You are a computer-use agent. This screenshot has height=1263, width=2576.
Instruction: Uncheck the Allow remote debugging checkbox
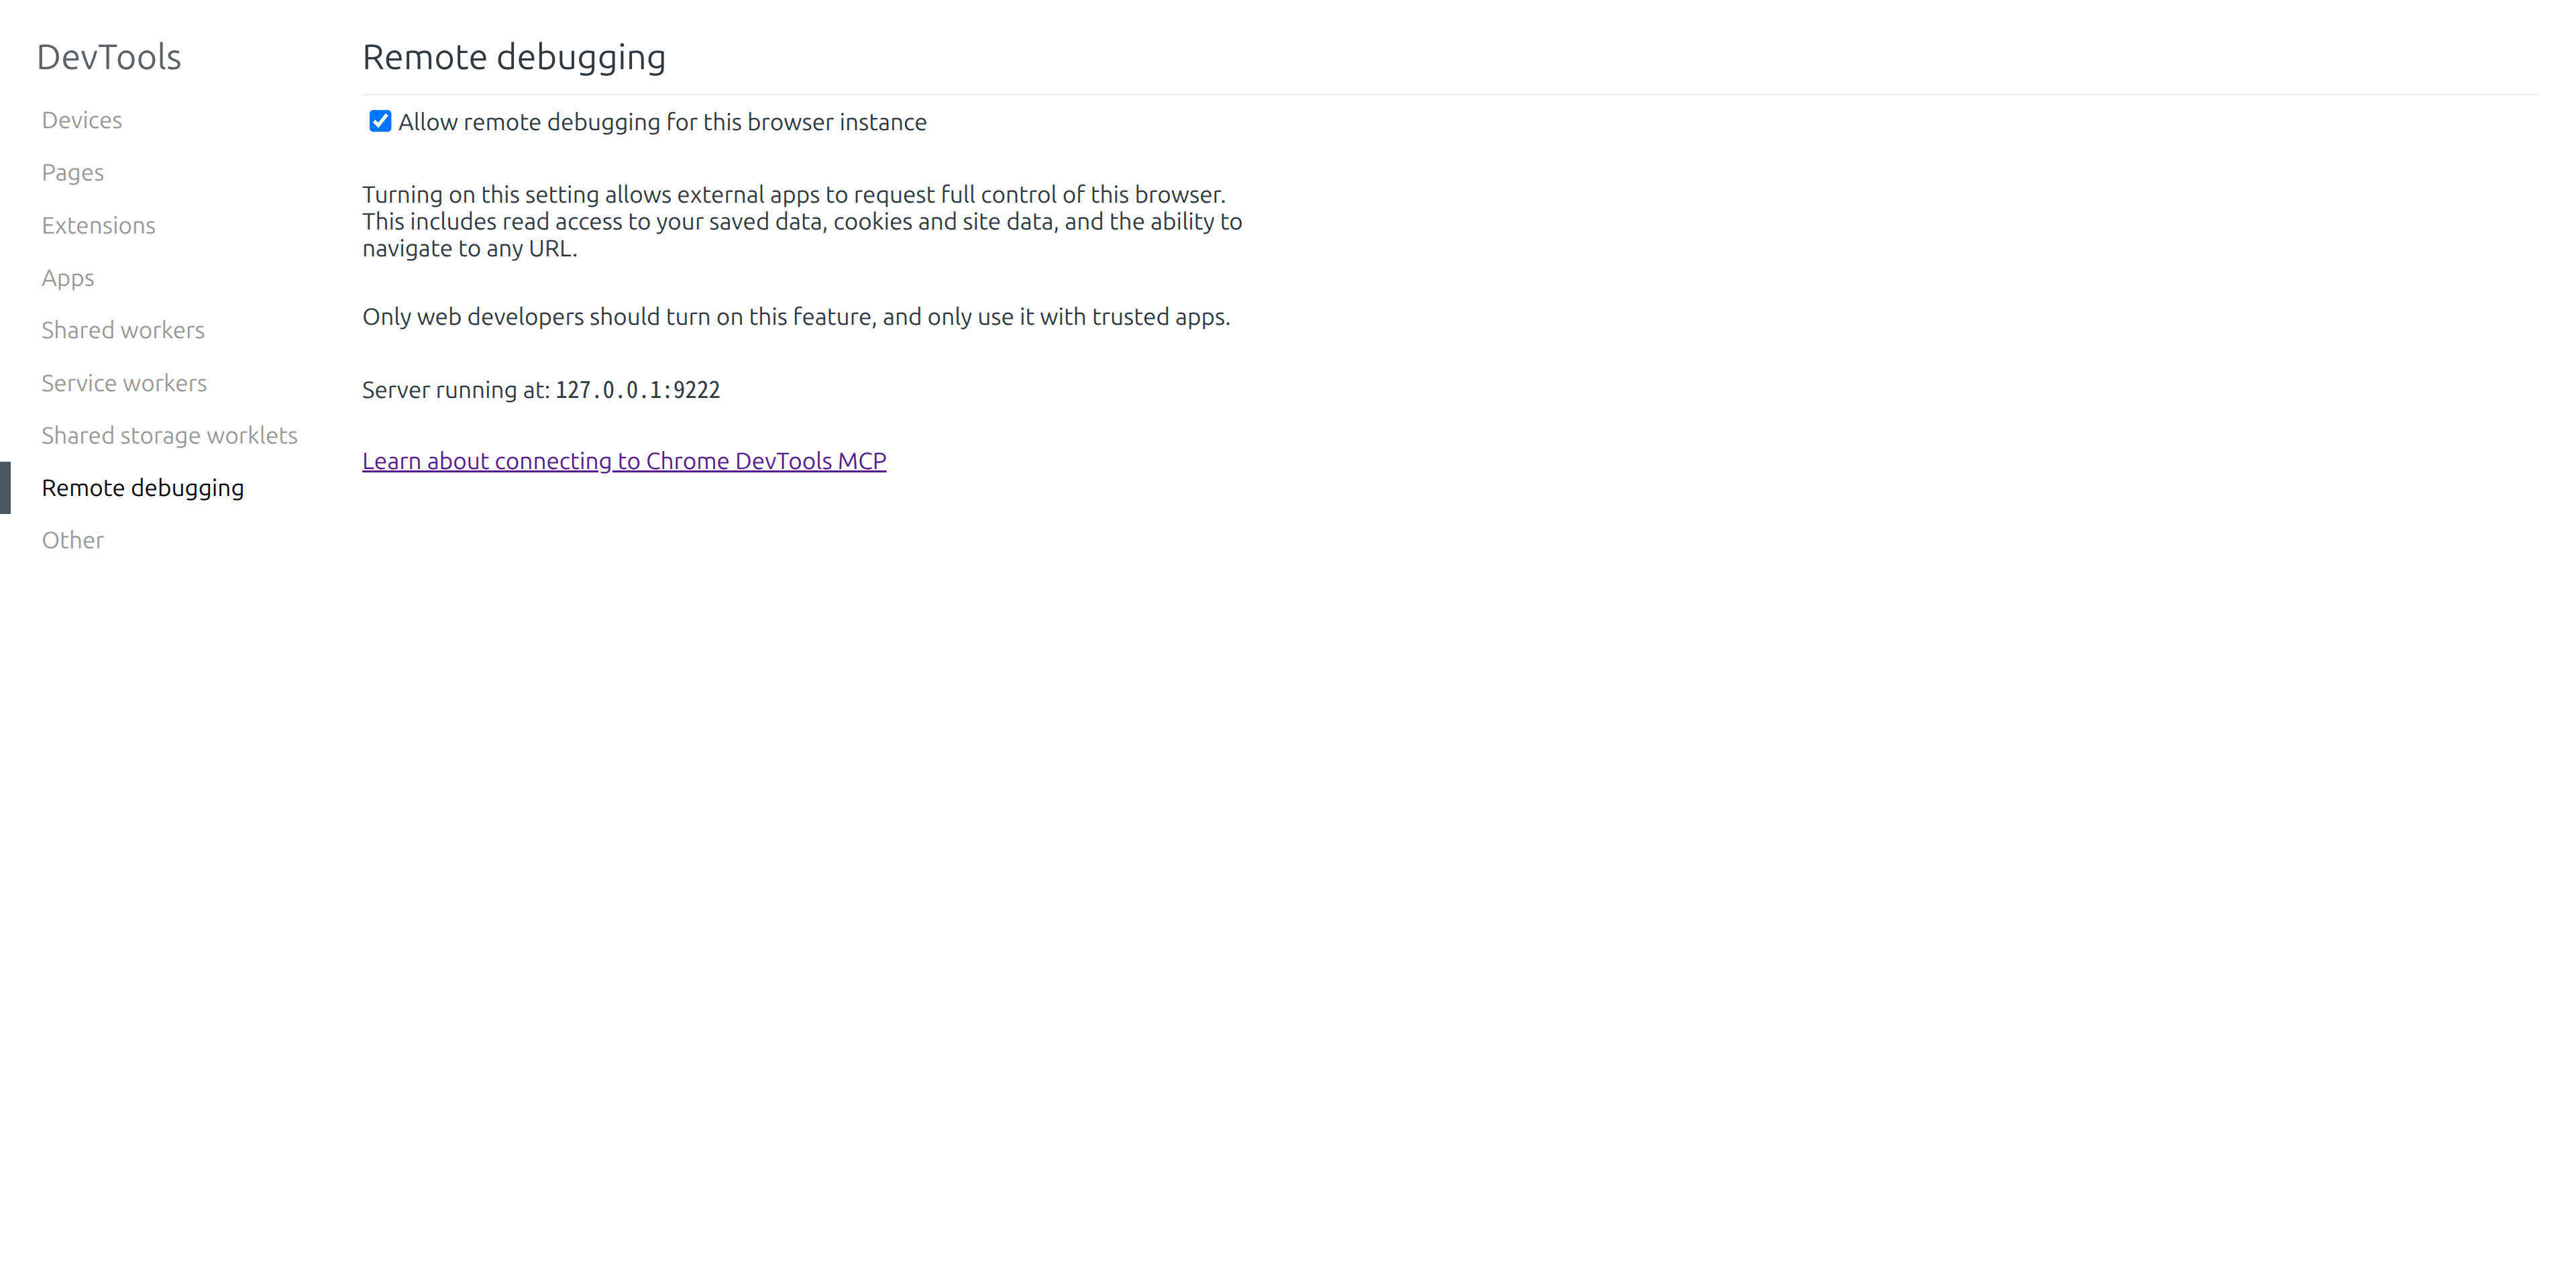click(380, 122)
